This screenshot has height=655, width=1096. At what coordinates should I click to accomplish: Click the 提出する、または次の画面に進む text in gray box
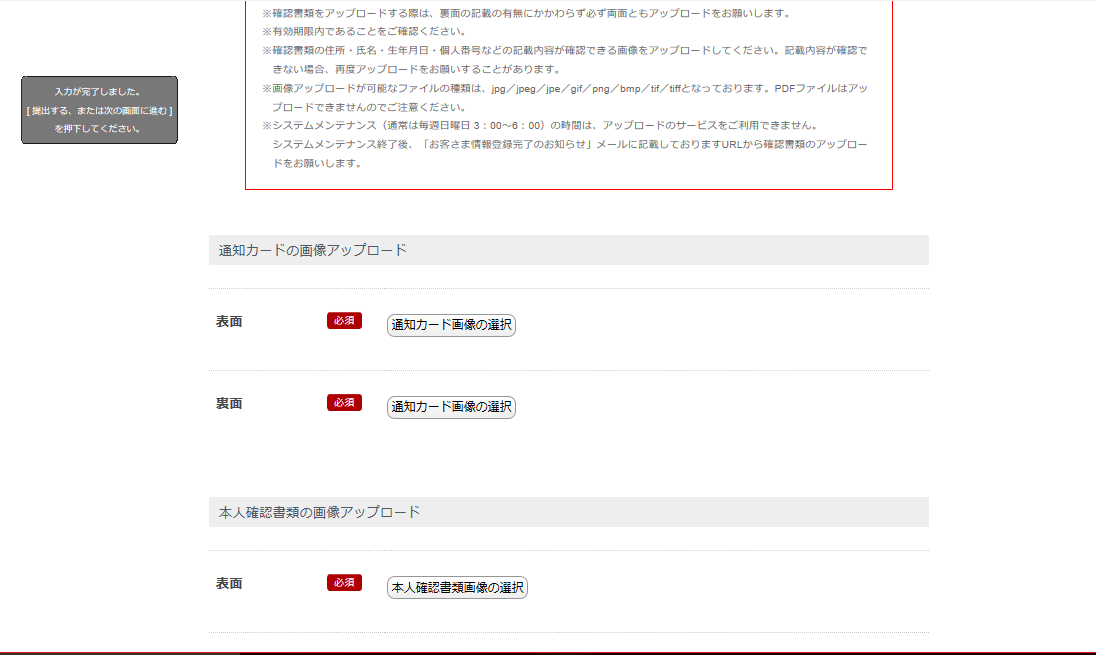99,110
